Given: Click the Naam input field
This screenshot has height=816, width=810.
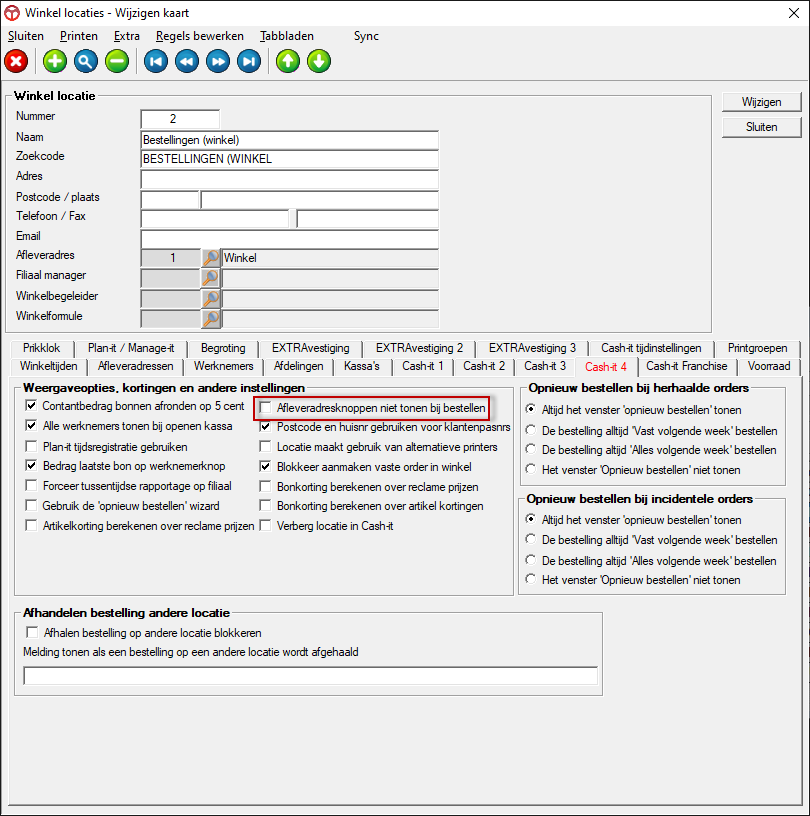Looking at the screenshot, I should tap(289, 140).
